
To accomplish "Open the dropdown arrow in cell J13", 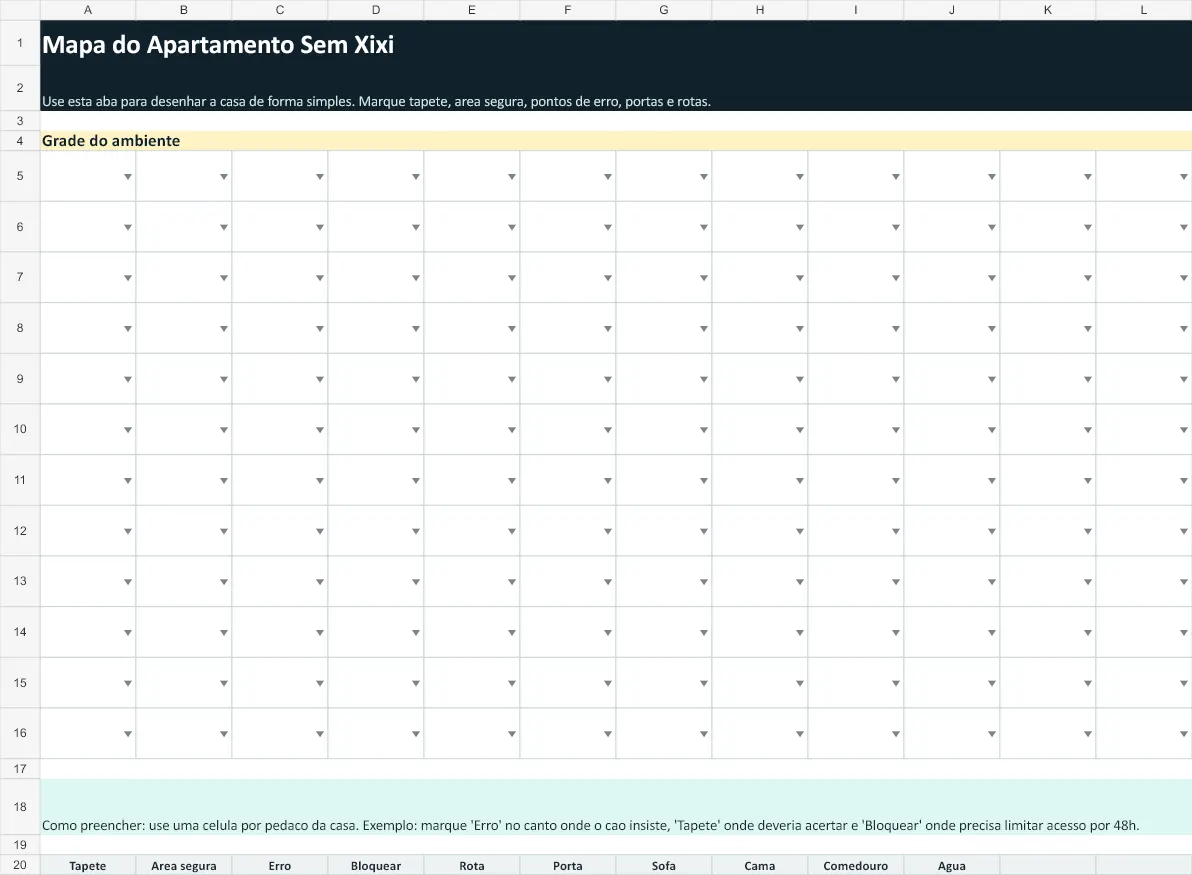I will tap(991, 582).
